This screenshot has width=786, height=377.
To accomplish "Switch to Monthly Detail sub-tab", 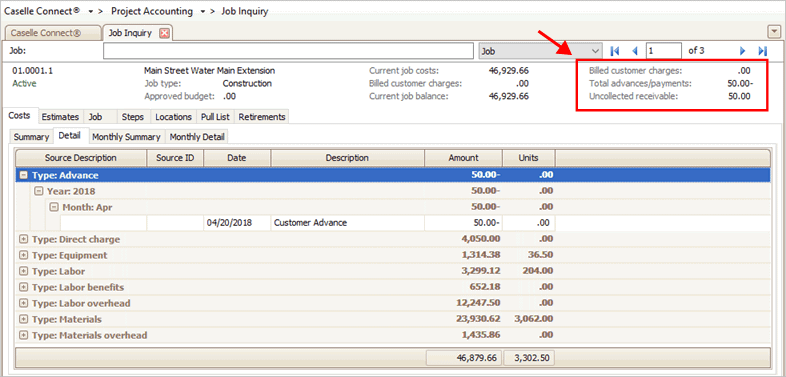I will [197, 137].
